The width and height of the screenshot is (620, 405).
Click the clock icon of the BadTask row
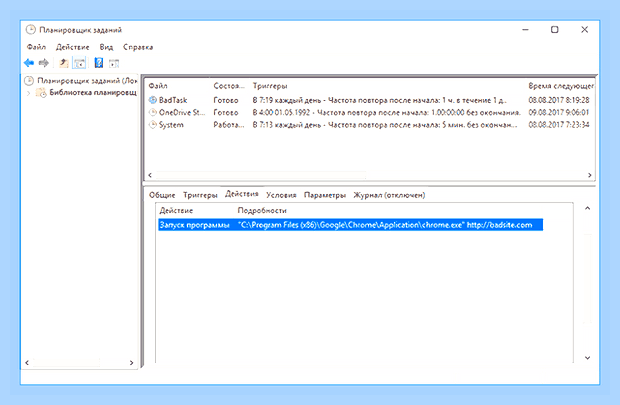(x=153, y=100)
